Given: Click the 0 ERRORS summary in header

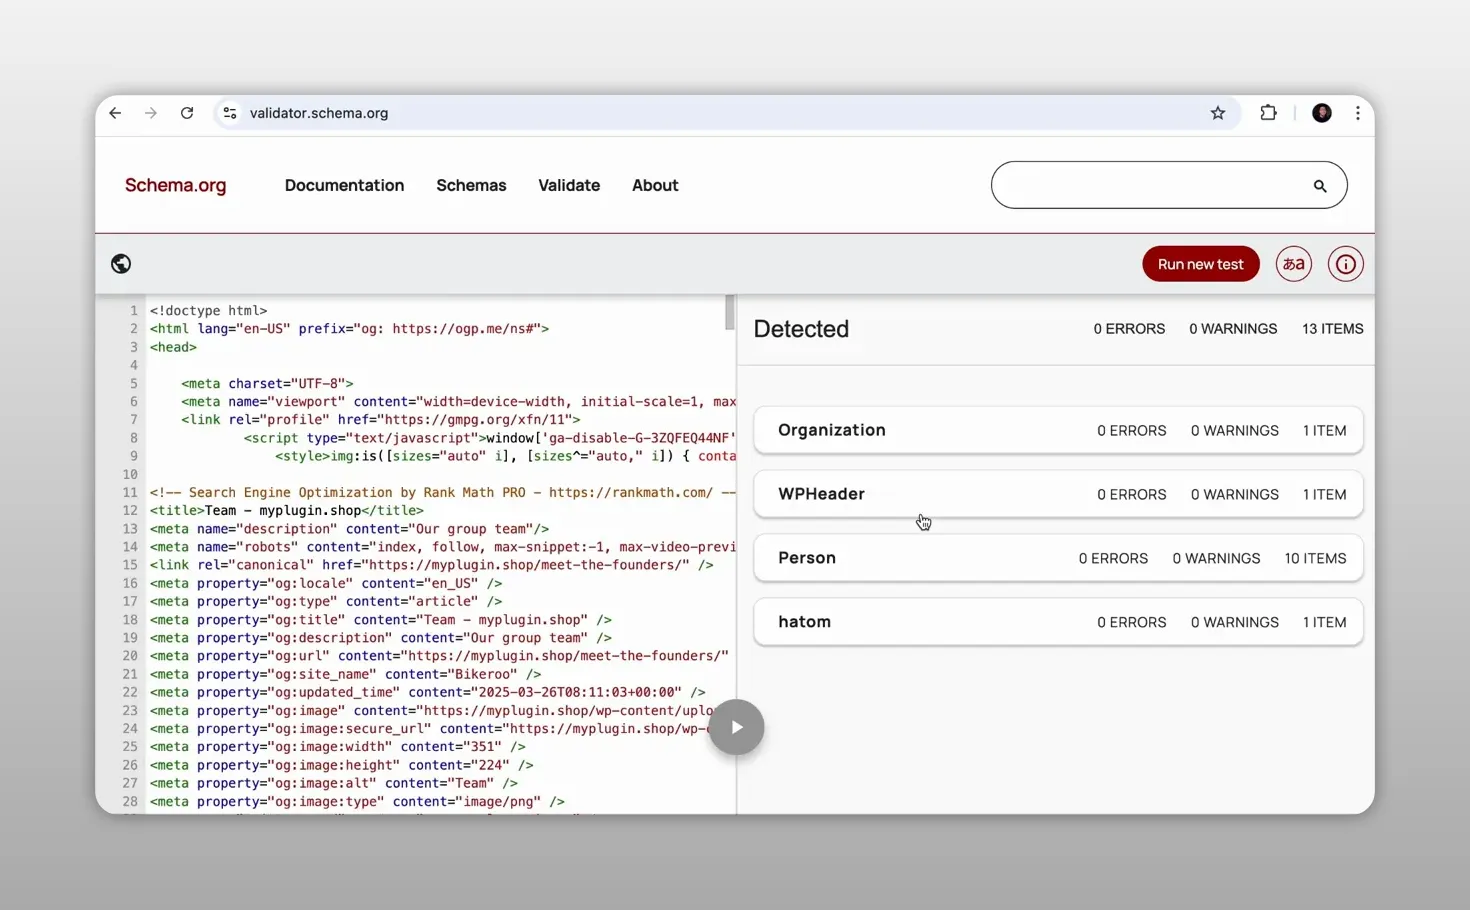Looking at the screenshot, I should (x=1129, y=329).
